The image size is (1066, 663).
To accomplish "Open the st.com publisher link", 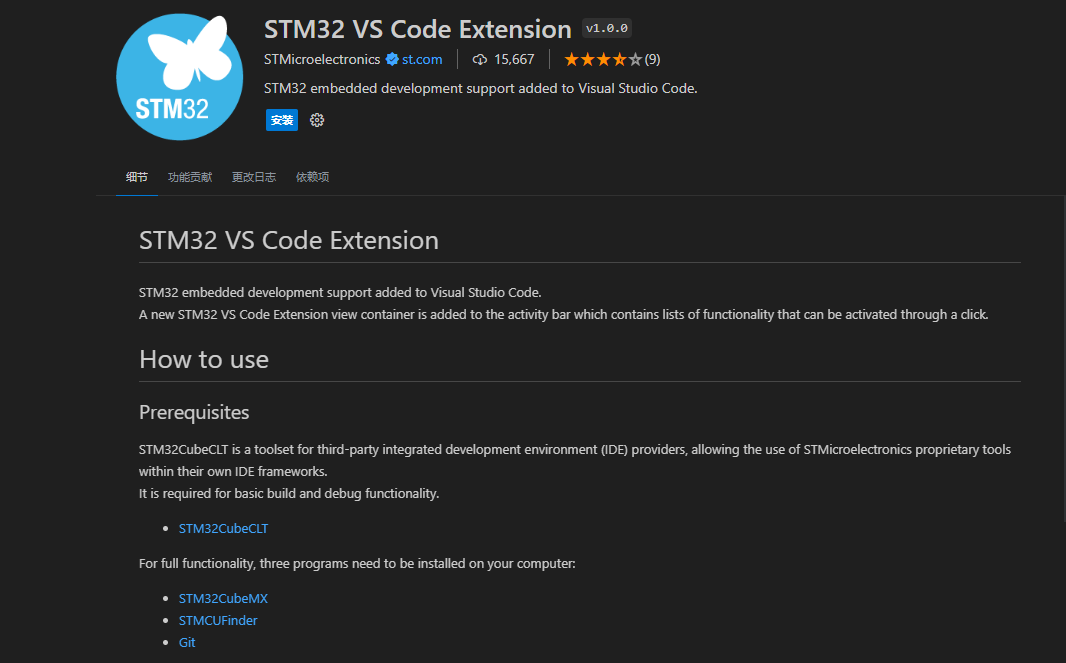I will (x=422, y=59).
